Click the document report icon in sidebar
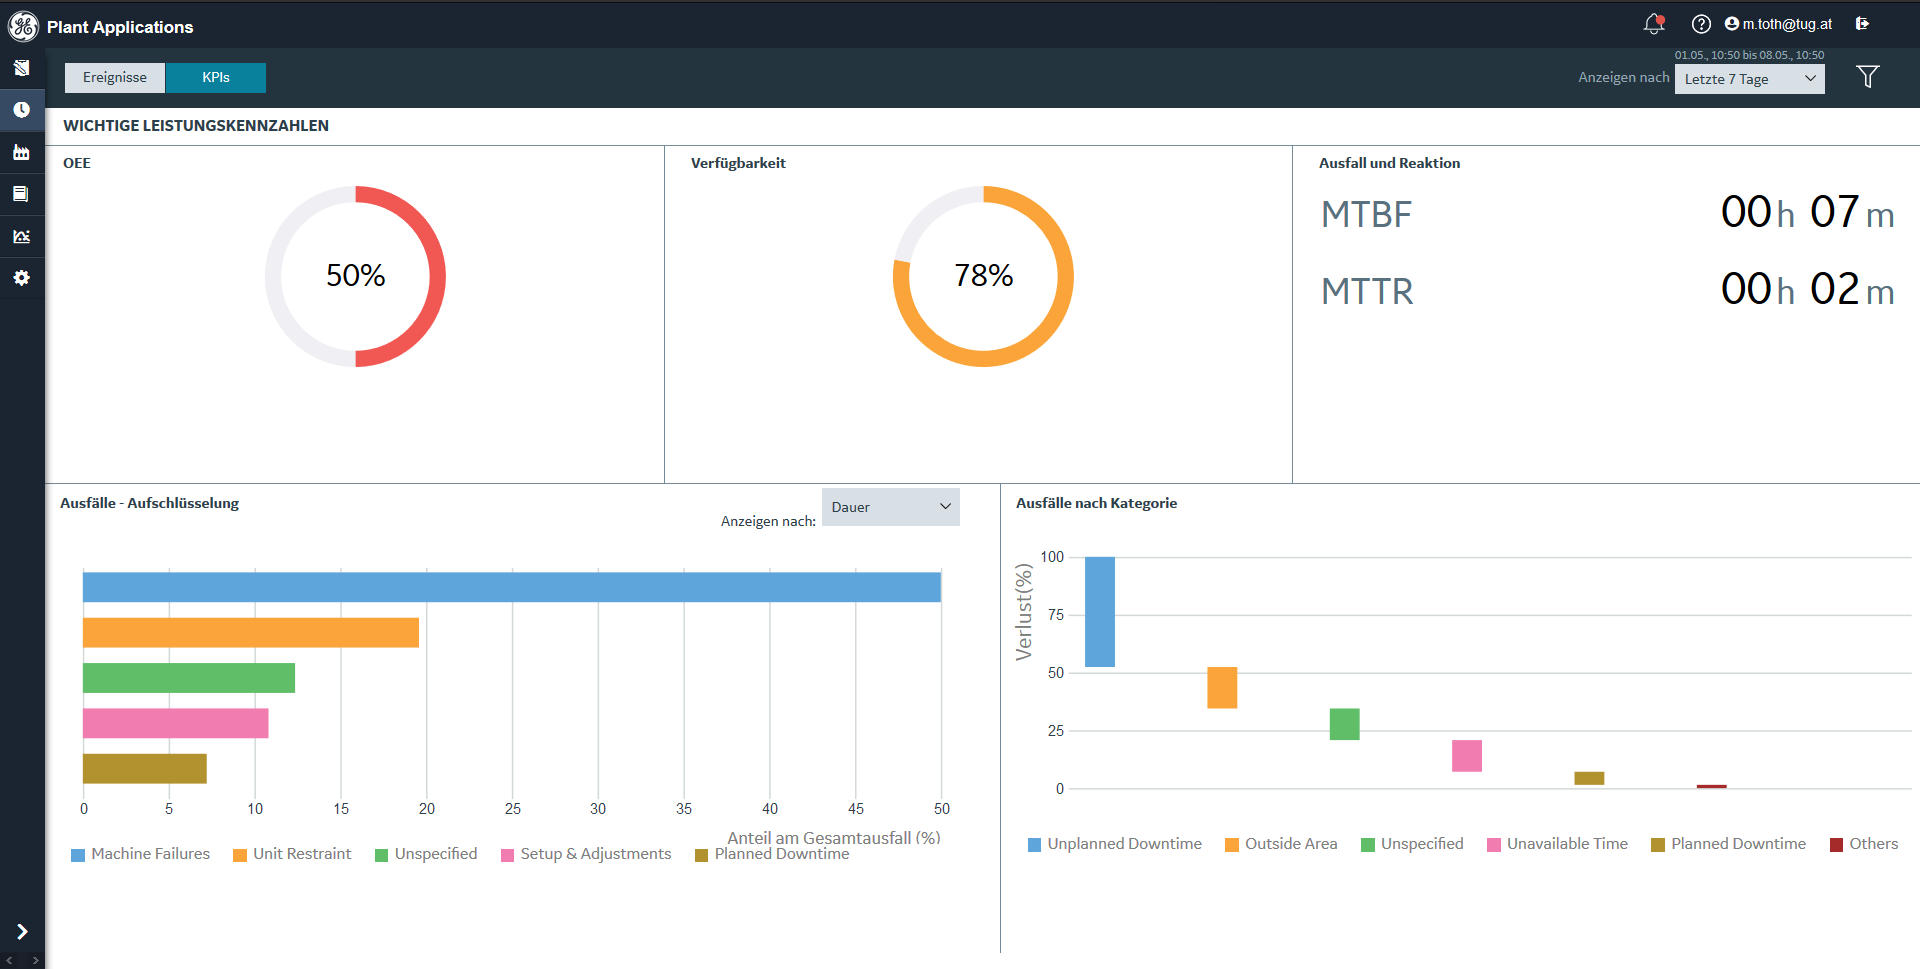This screenshot has height=969, width=1920. click(21, 194)
